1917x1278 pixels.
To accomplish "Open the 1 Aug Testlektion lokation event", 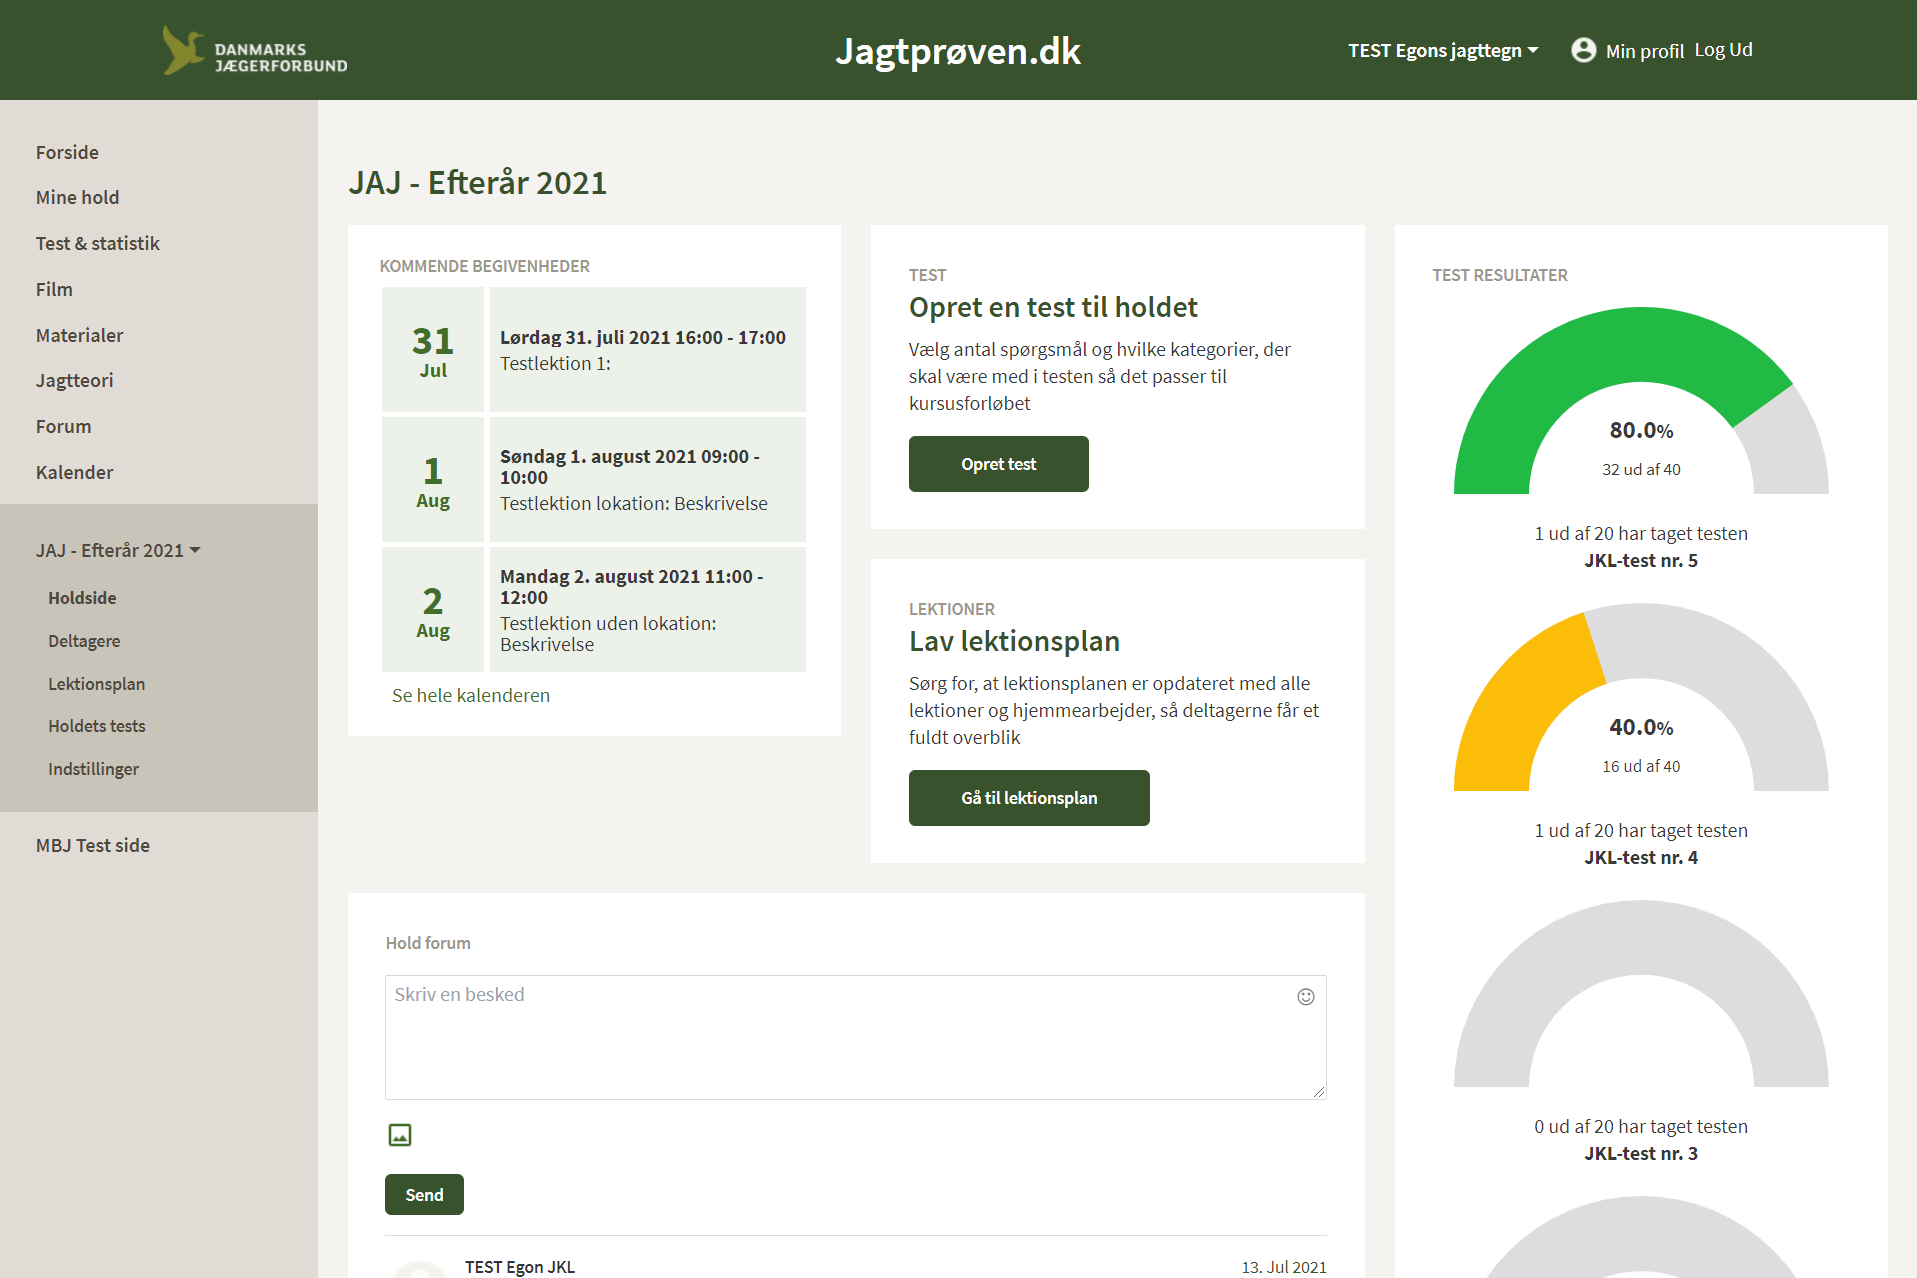I will (x=647, y=479).
